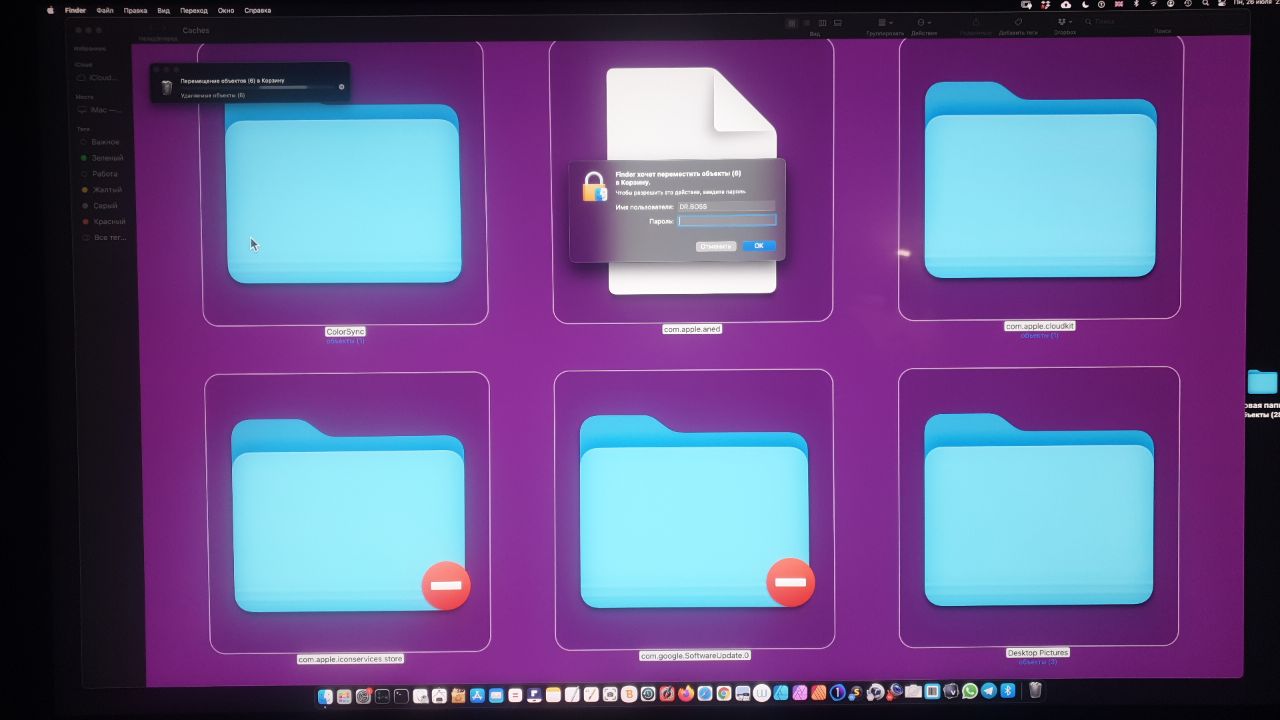Open the Finder menu
The width and height of the screenshot is (1280, 720).
[x=75, y=10]
